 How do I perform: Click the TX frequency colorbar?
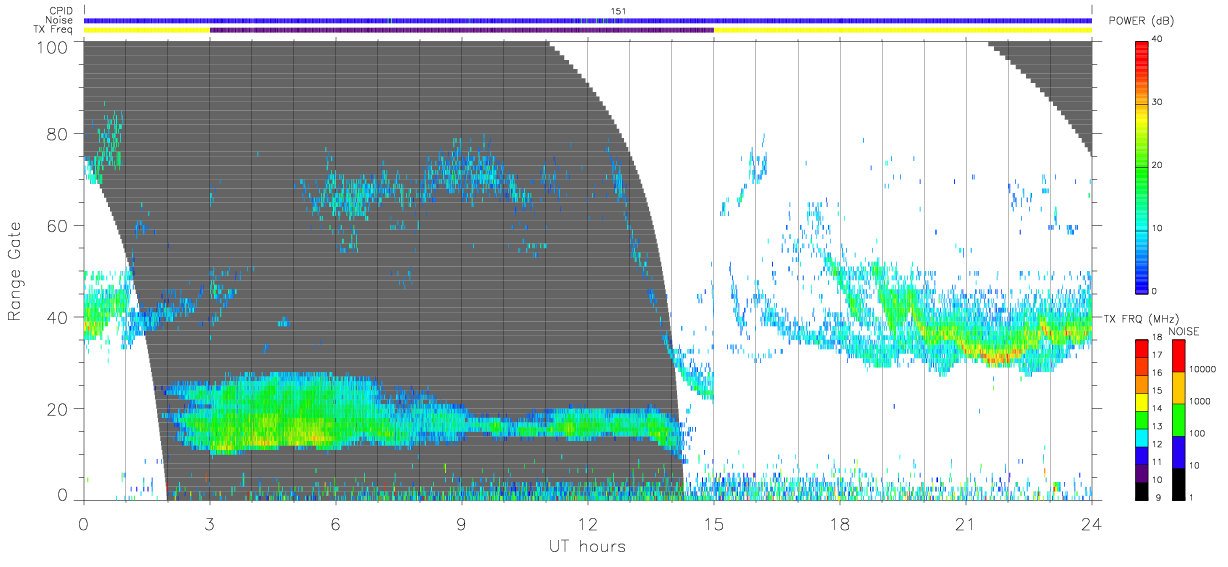point(1141,418)
